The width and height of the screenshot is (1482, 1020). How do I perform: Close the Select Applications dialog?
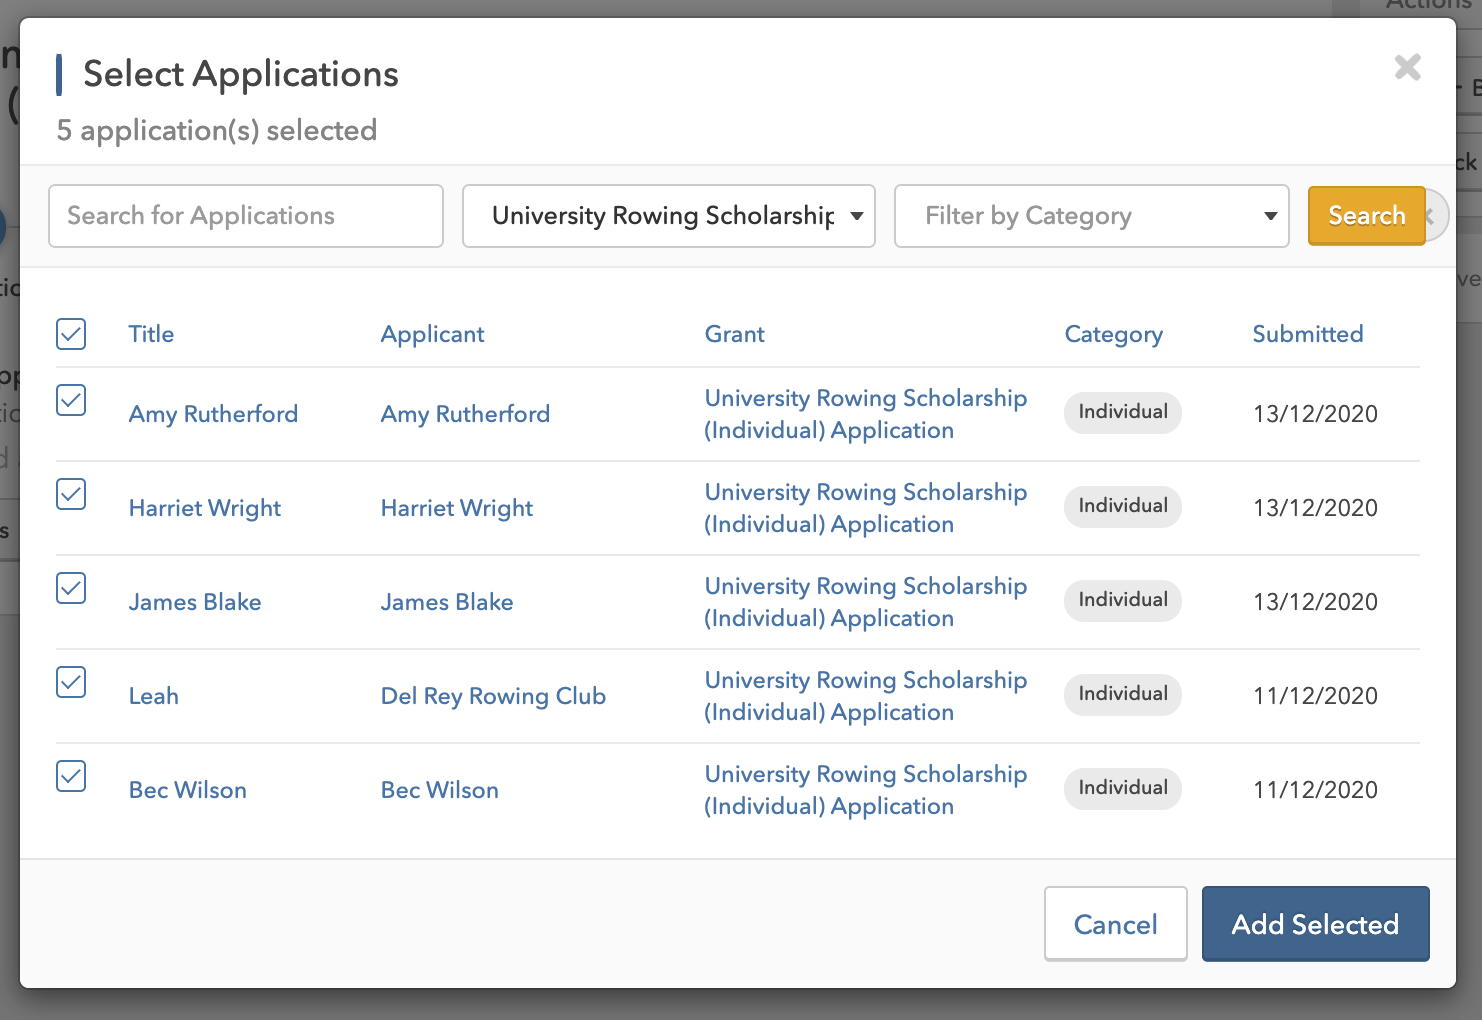tap(1407, 68)
